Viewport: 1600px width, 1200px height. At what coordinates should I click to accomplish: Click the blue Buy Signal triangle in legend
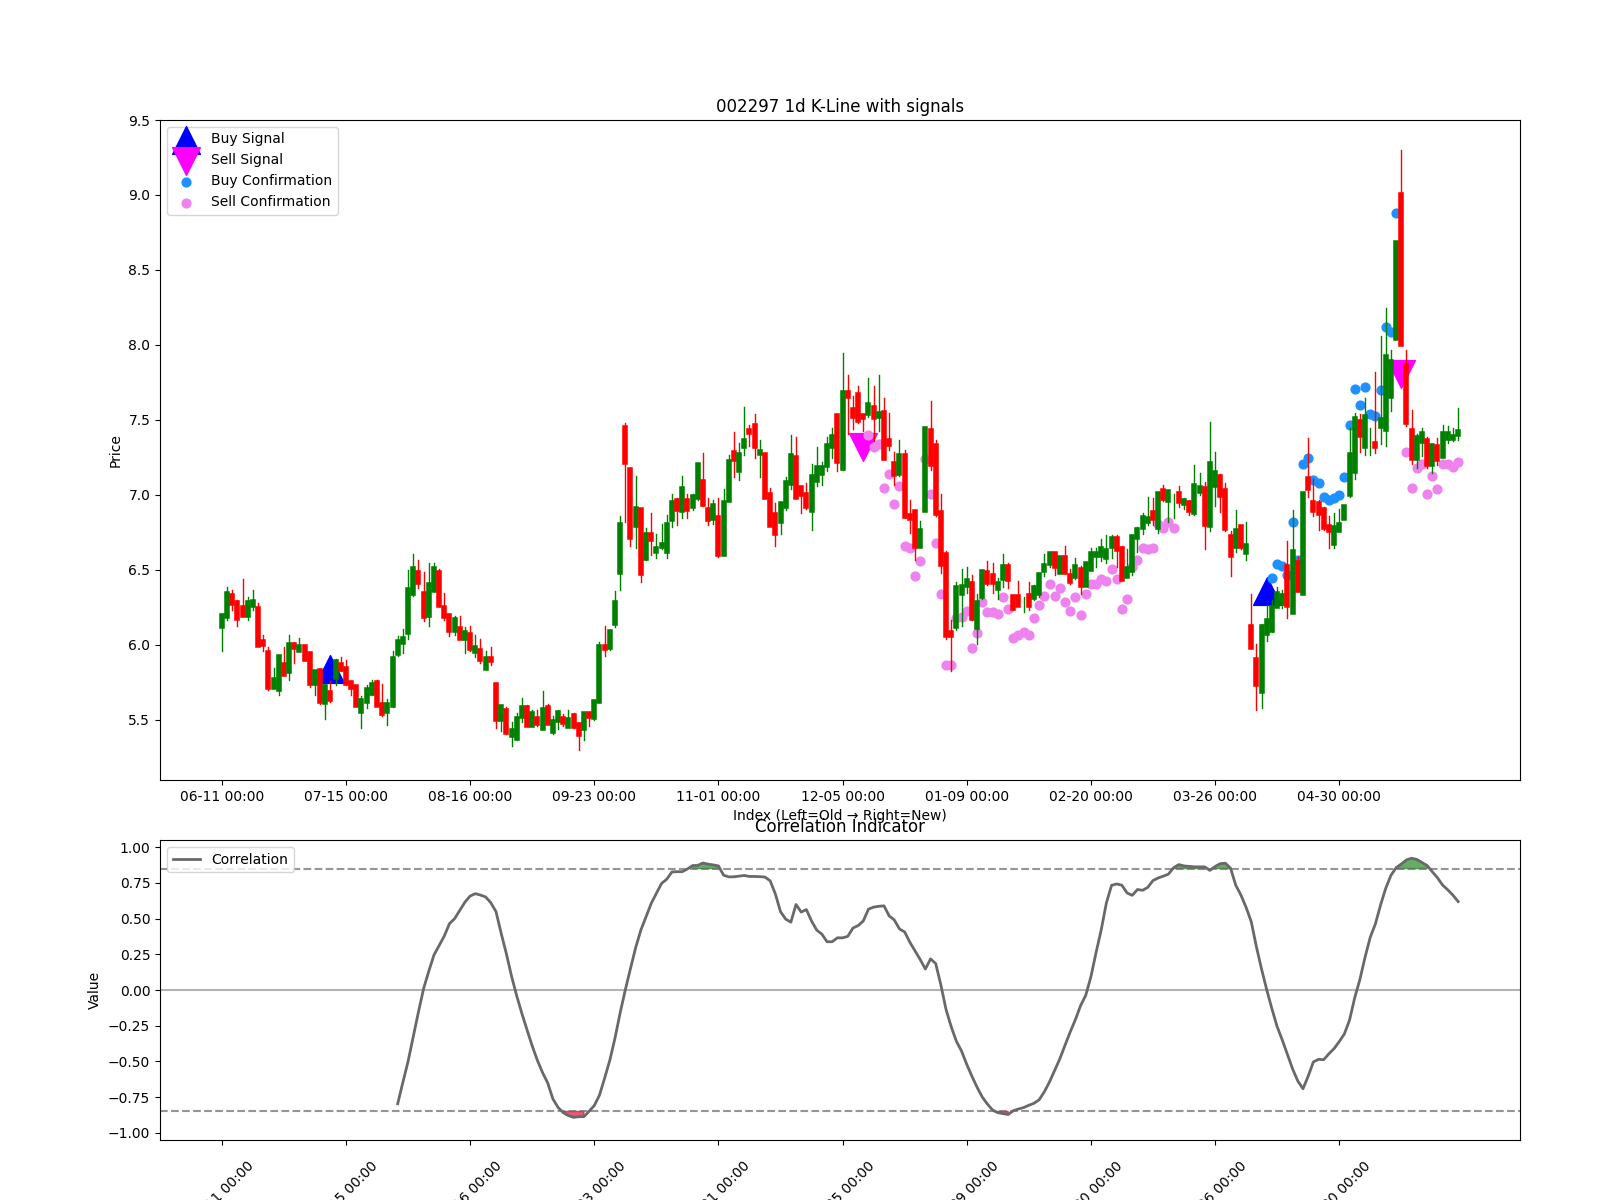click(x=186, y=140)
